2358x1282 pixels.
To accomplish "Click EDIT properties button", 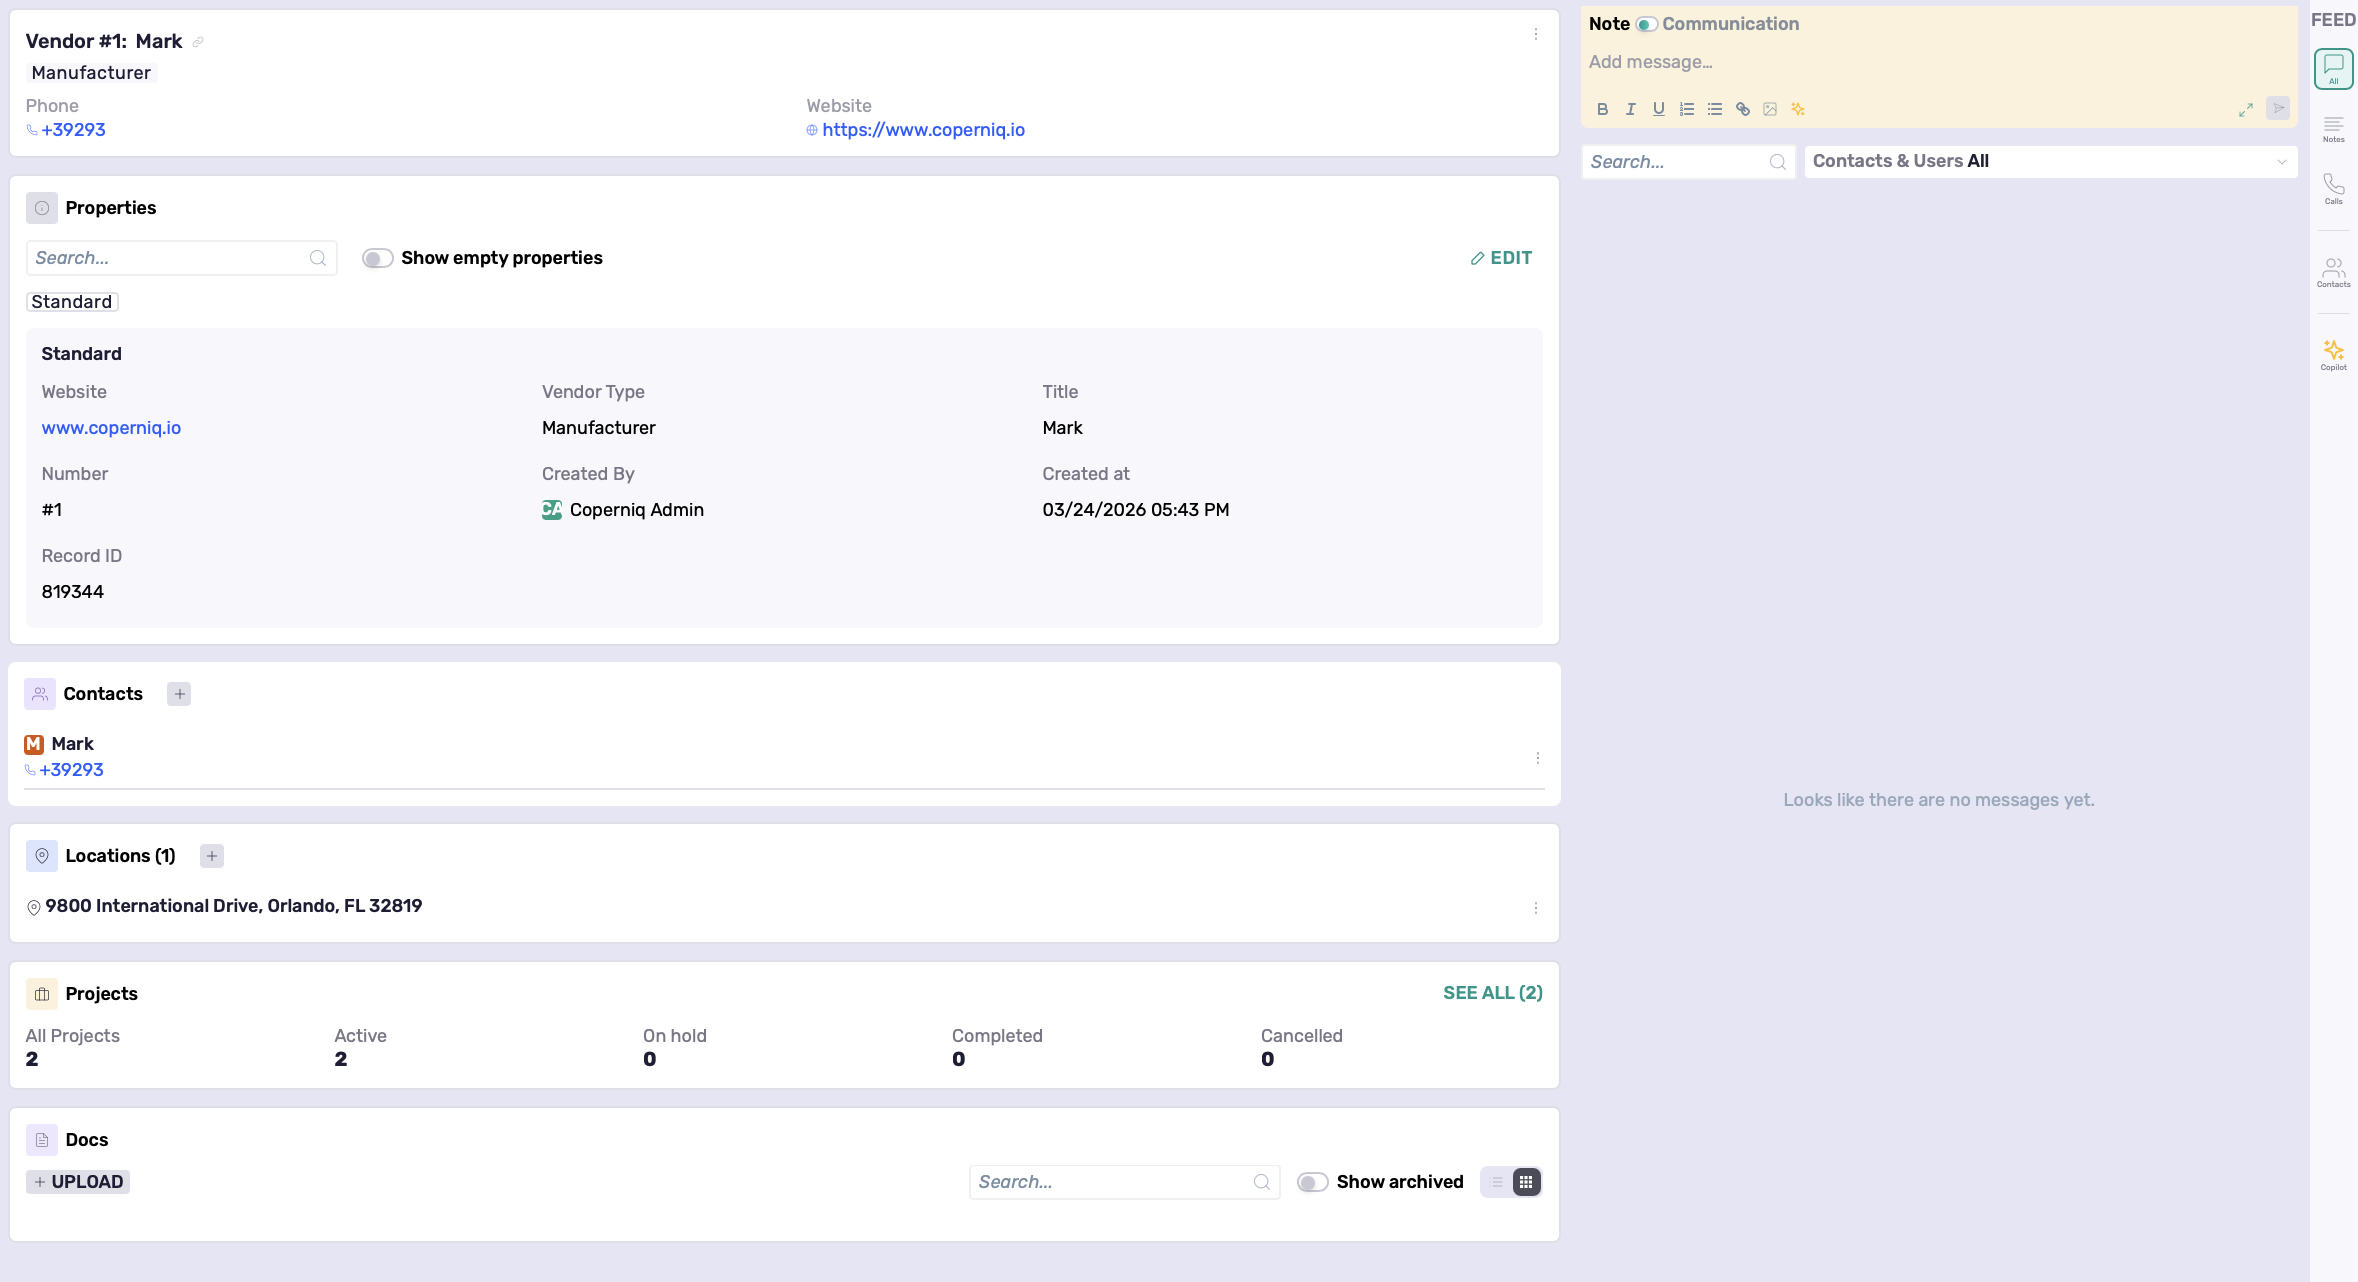I will 1501,258.
